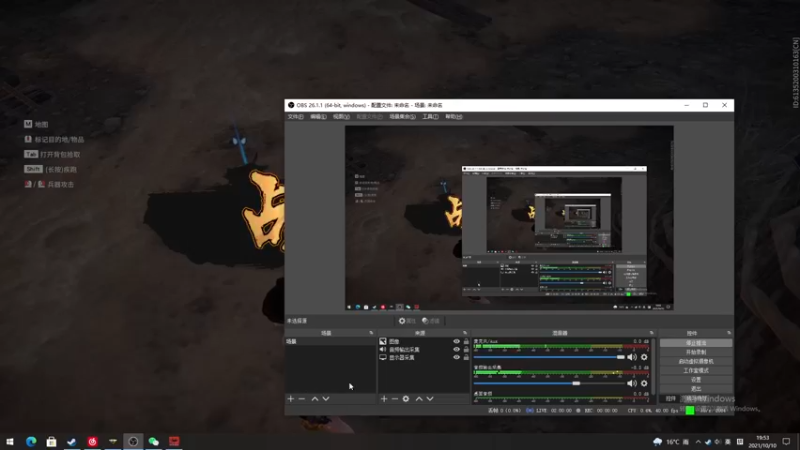Screen dimensions: 800x450
Task: Start the virtual camera
Action: coord(696,361)
